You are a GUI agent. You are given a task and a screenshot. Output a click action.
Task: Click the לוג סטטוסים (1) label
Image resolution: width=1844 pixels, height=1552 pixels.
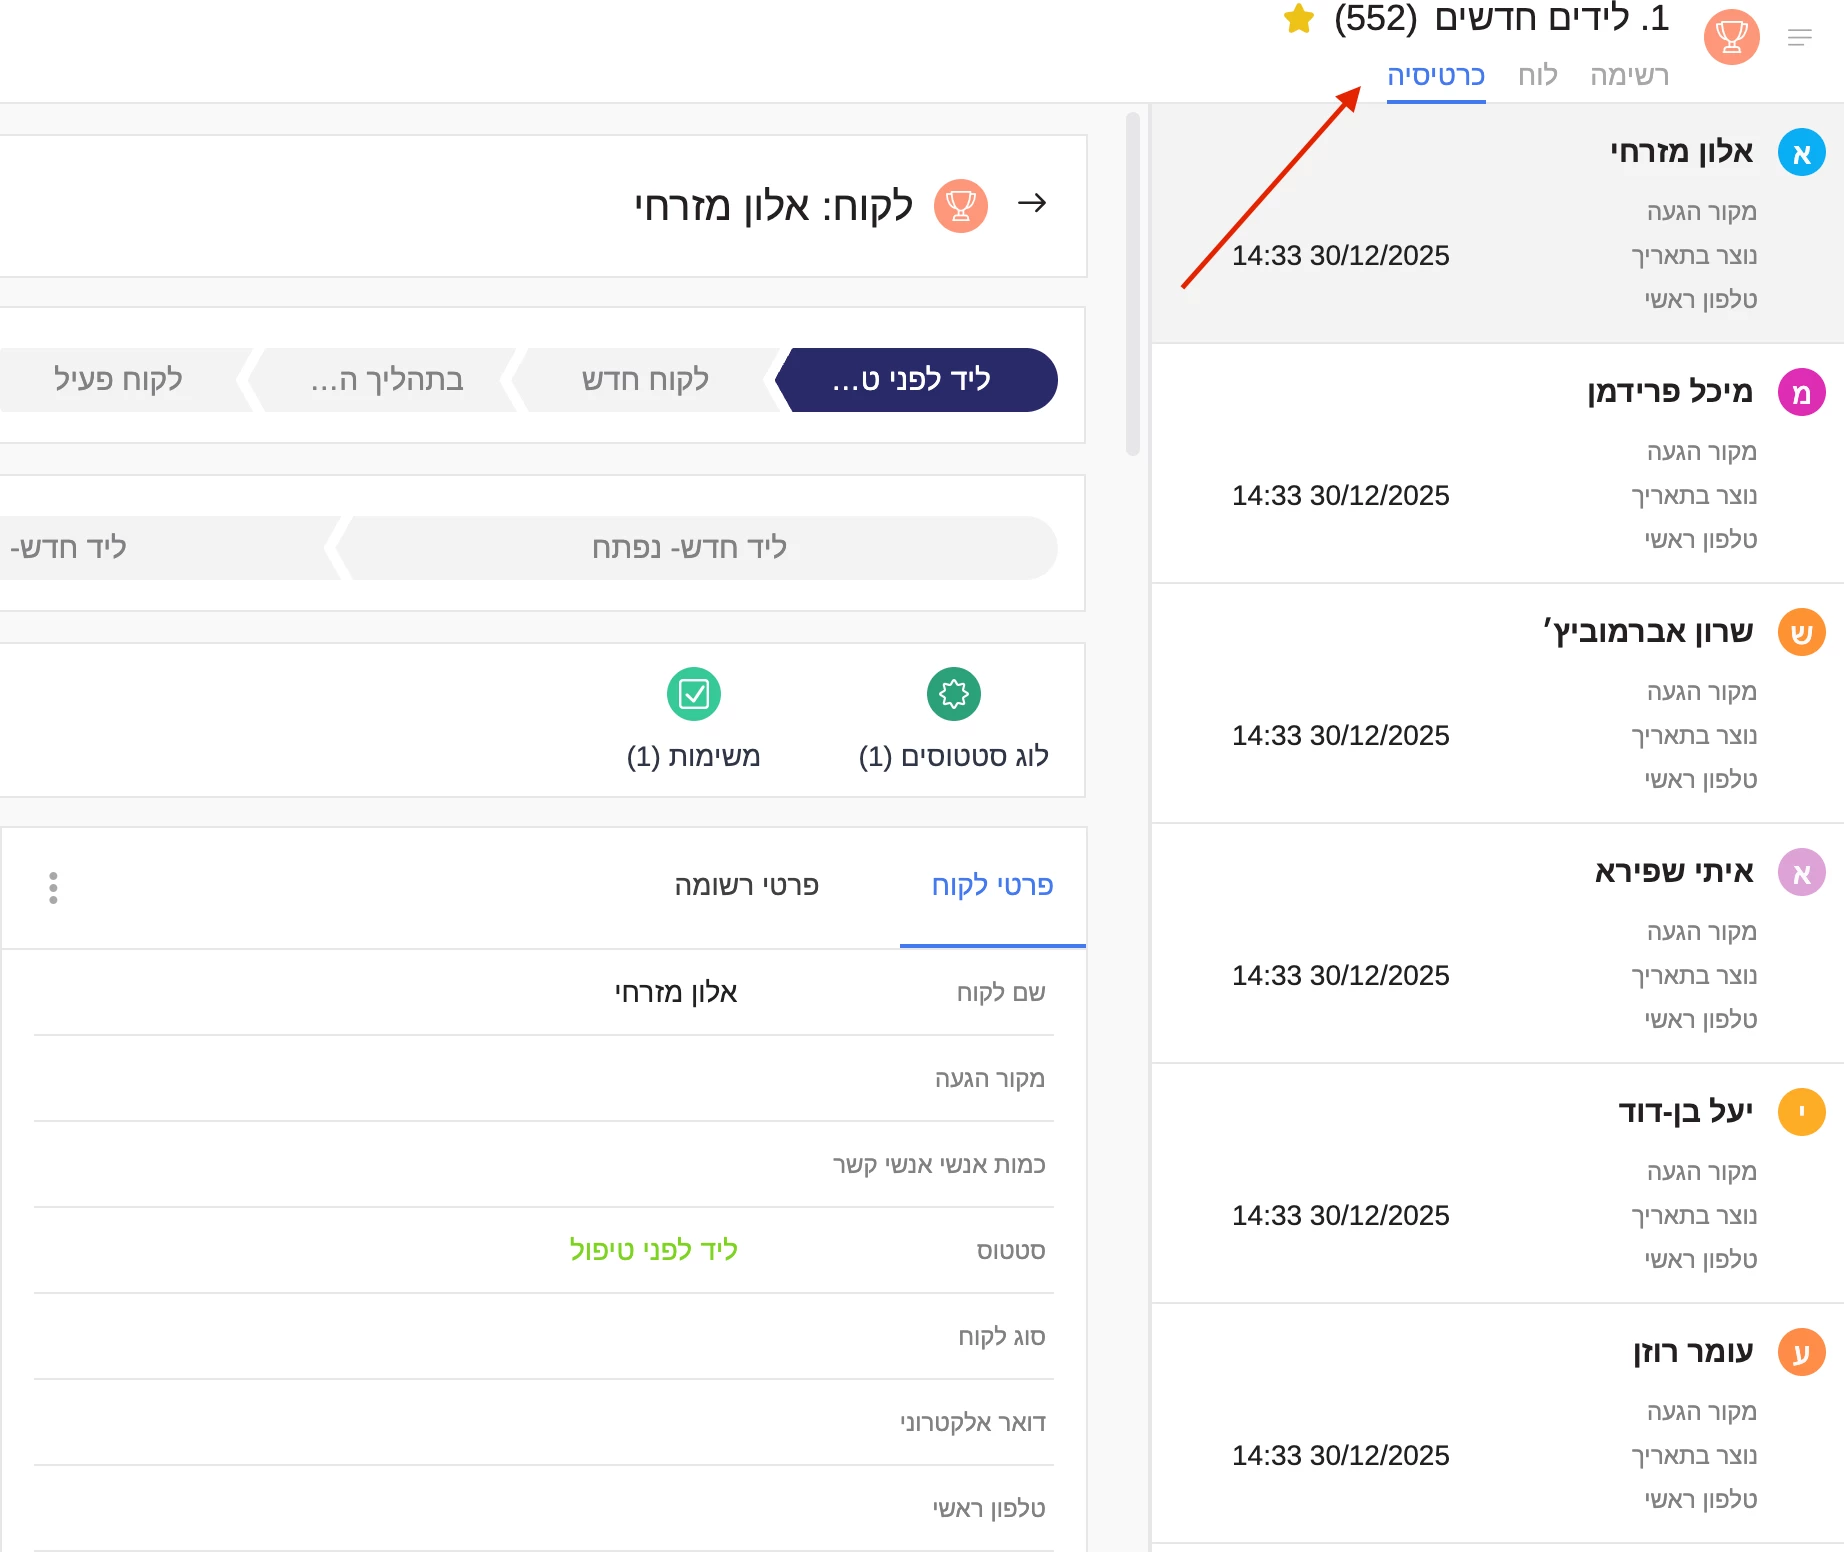pyautogui.click(x=953, y=756)
